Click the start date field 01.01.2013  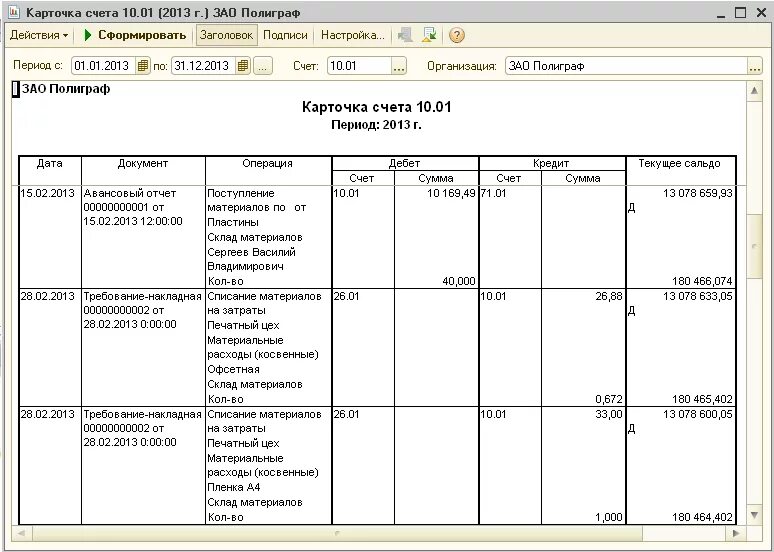(x=104, y=66)
